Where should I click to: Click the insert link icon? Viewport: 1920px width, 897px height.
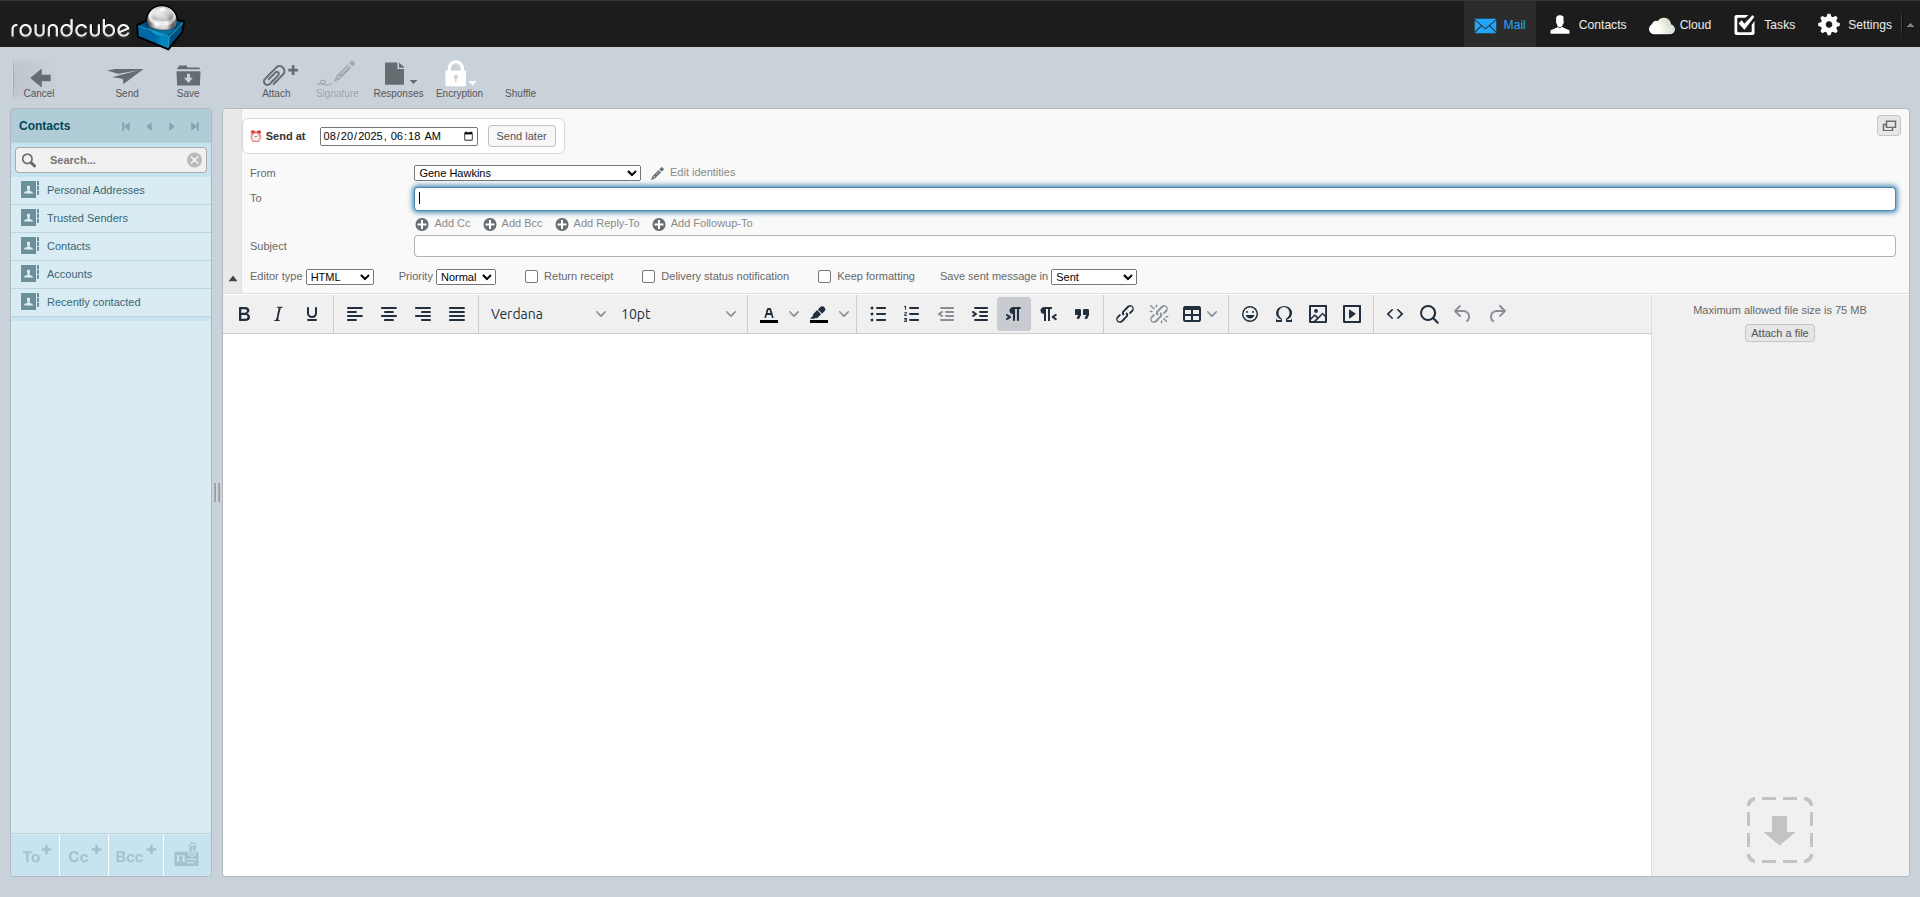click(1124, 314)
